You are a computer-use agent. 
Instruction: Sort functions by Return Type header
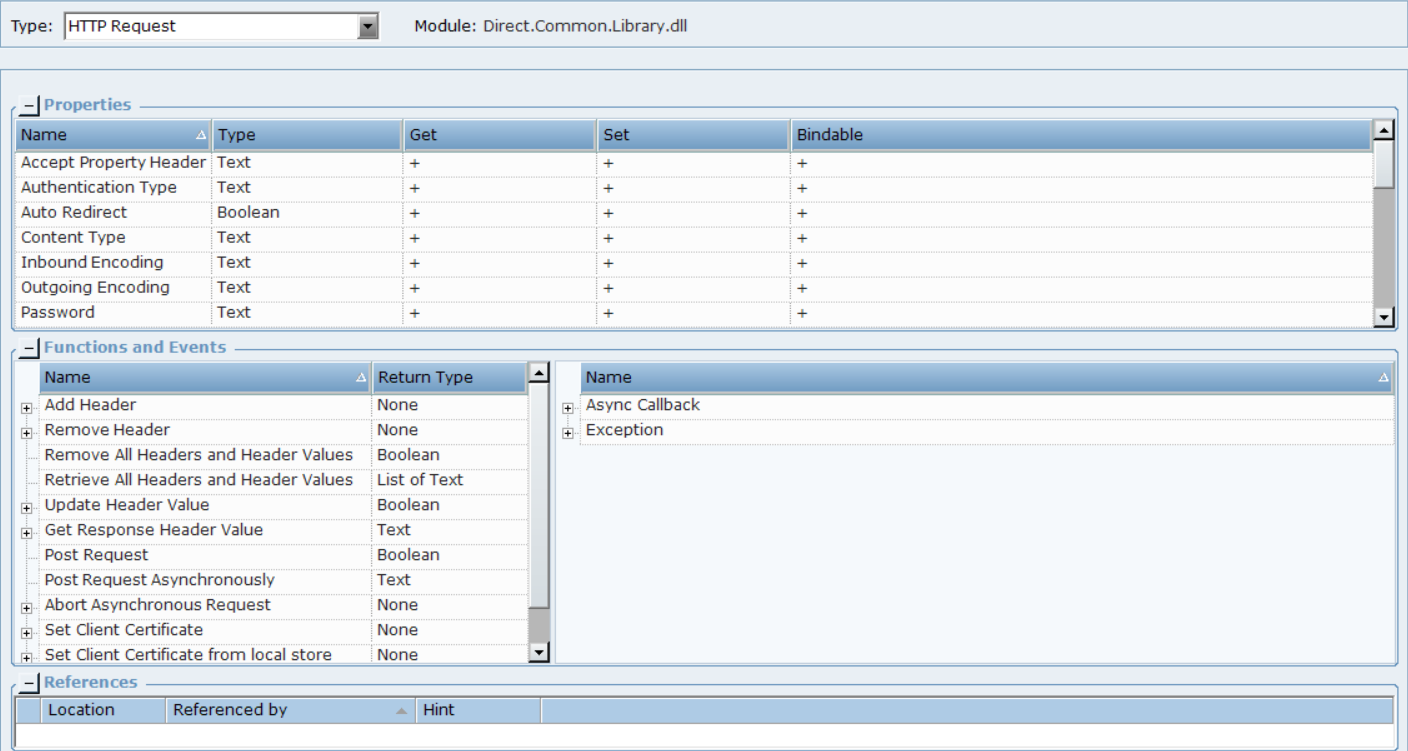point(448,377)
